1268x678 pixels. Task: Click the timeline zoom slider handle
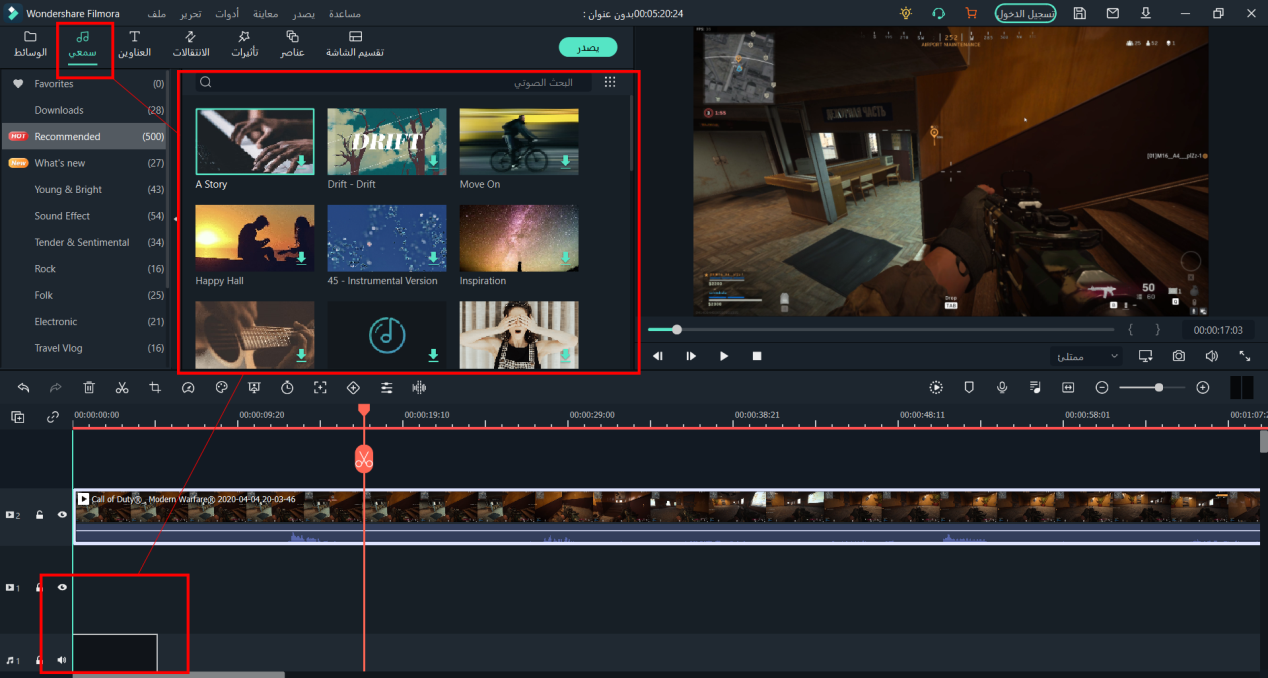tap(1159, 387)
